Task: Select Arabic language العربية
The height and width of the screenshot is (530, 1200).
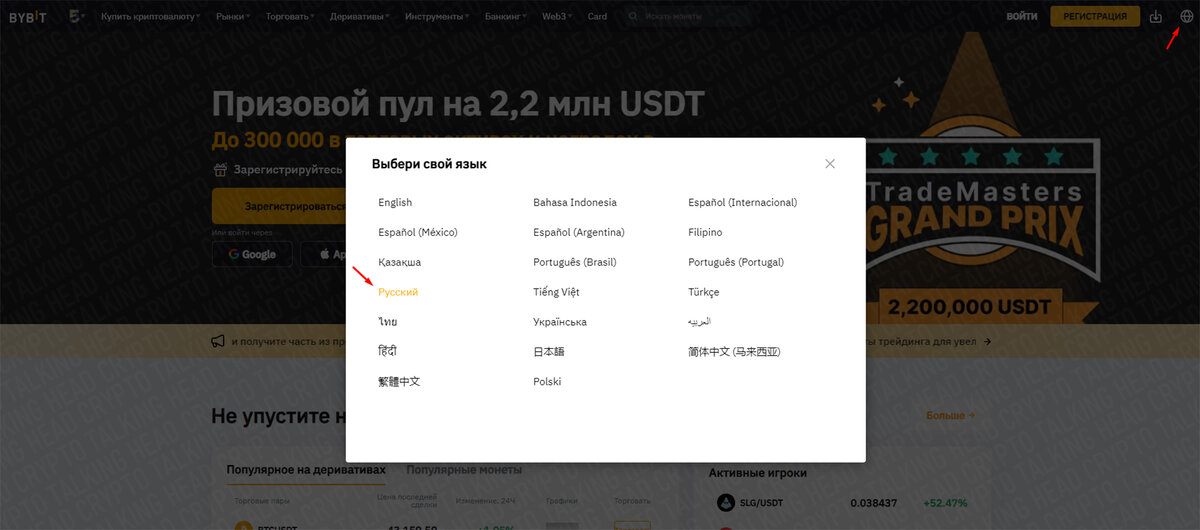Action: pyautogui.click(x=700, y=322)
